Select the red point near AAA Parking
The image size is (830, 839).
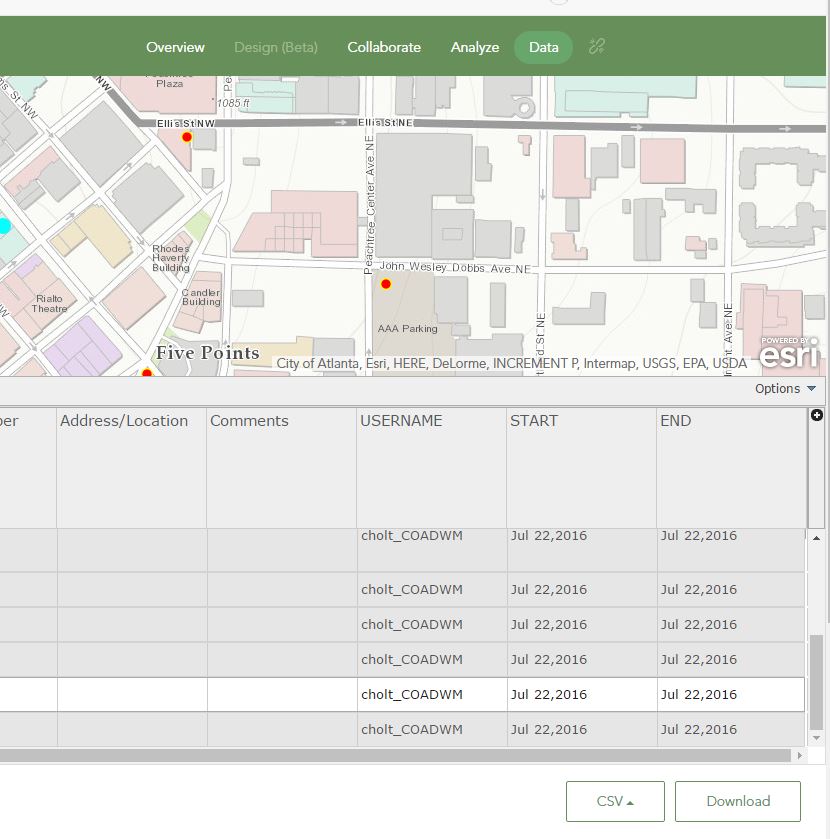tap(386, 284)
